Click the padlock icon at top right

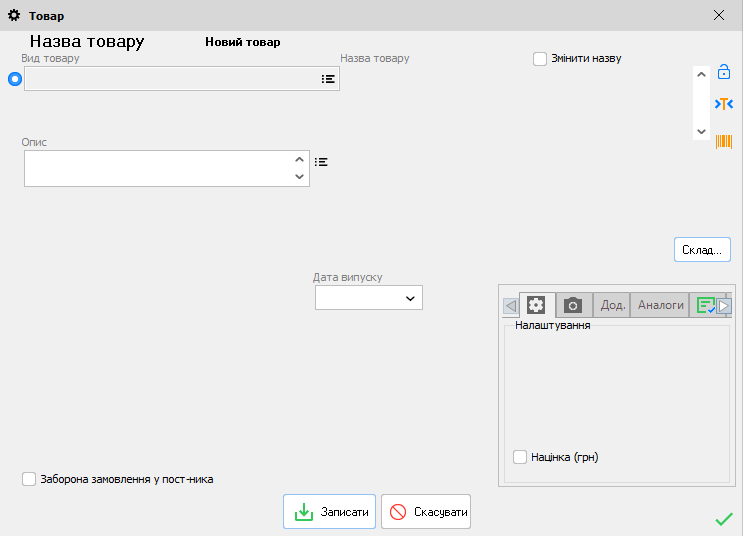(x=724, y=72)
